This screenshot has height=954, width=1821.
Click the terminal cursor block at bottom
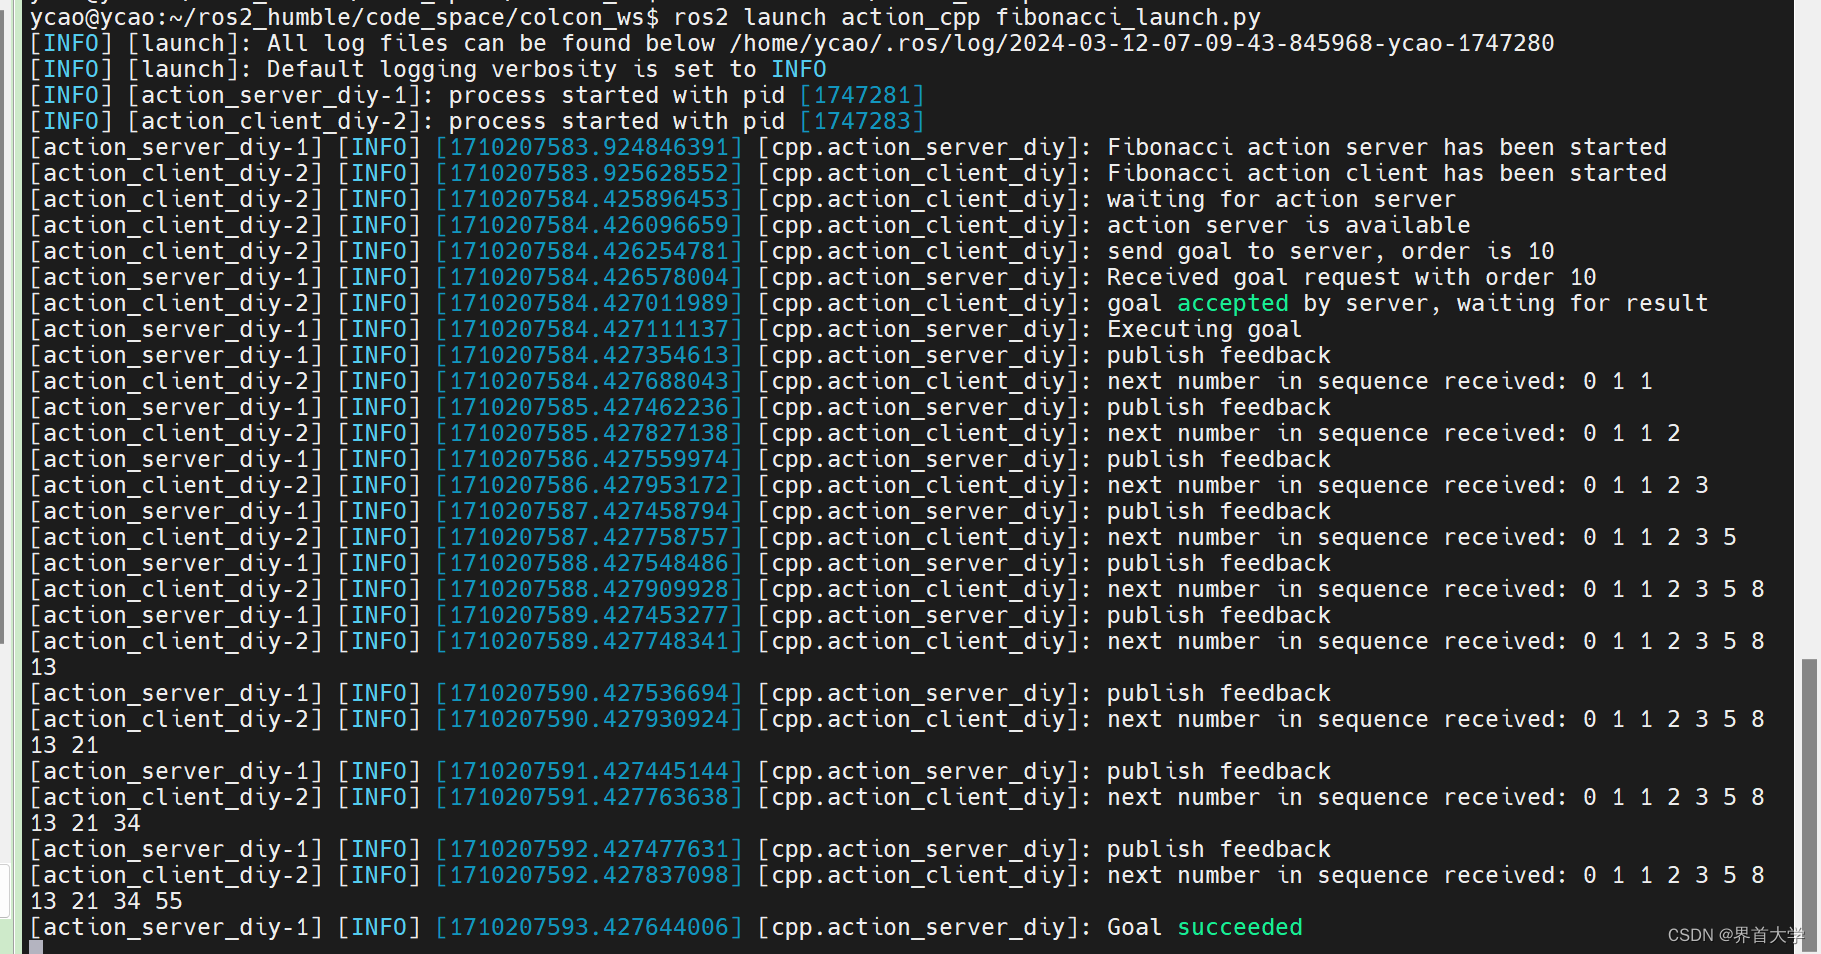pyautogui.click(x=36, y=947)
